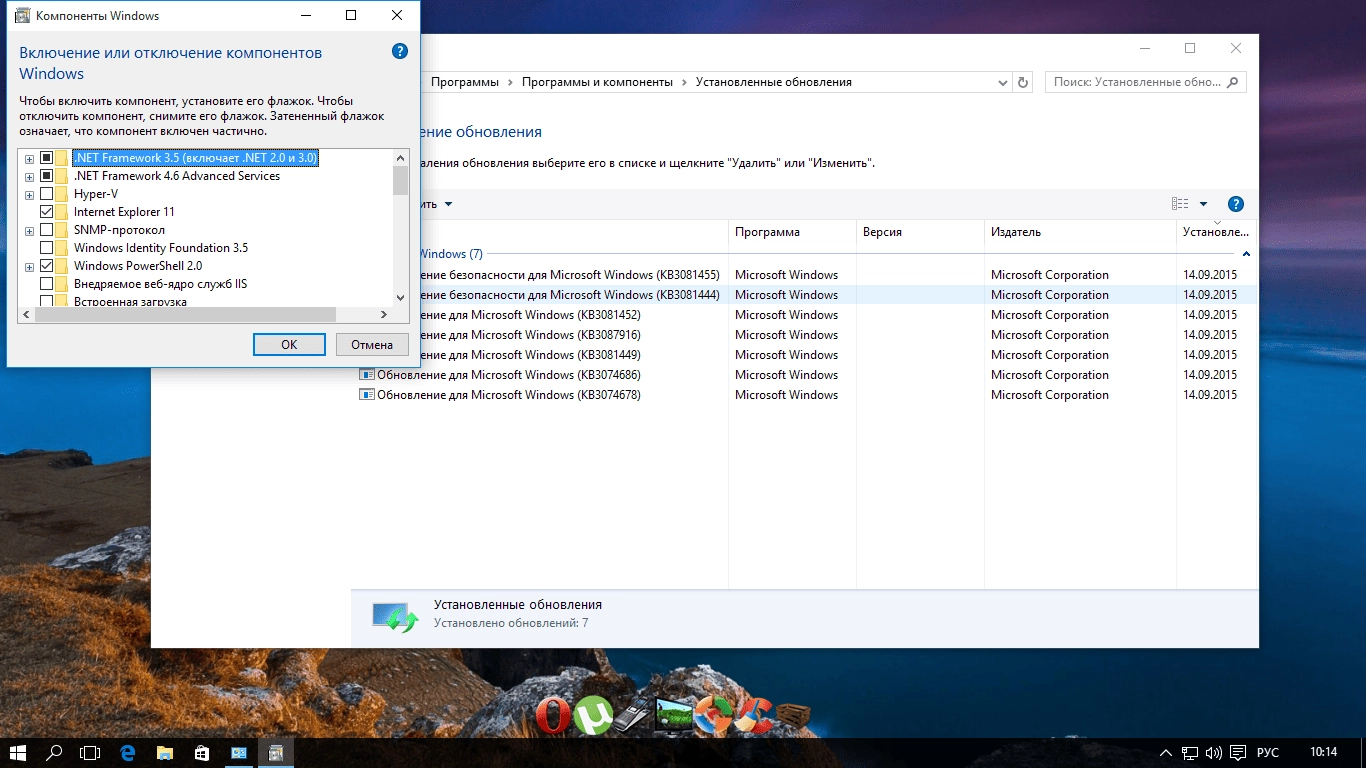Expand the Hyper-V tree node
The height and width of the screenshot is (768, 1366).
tap(29, 195)
